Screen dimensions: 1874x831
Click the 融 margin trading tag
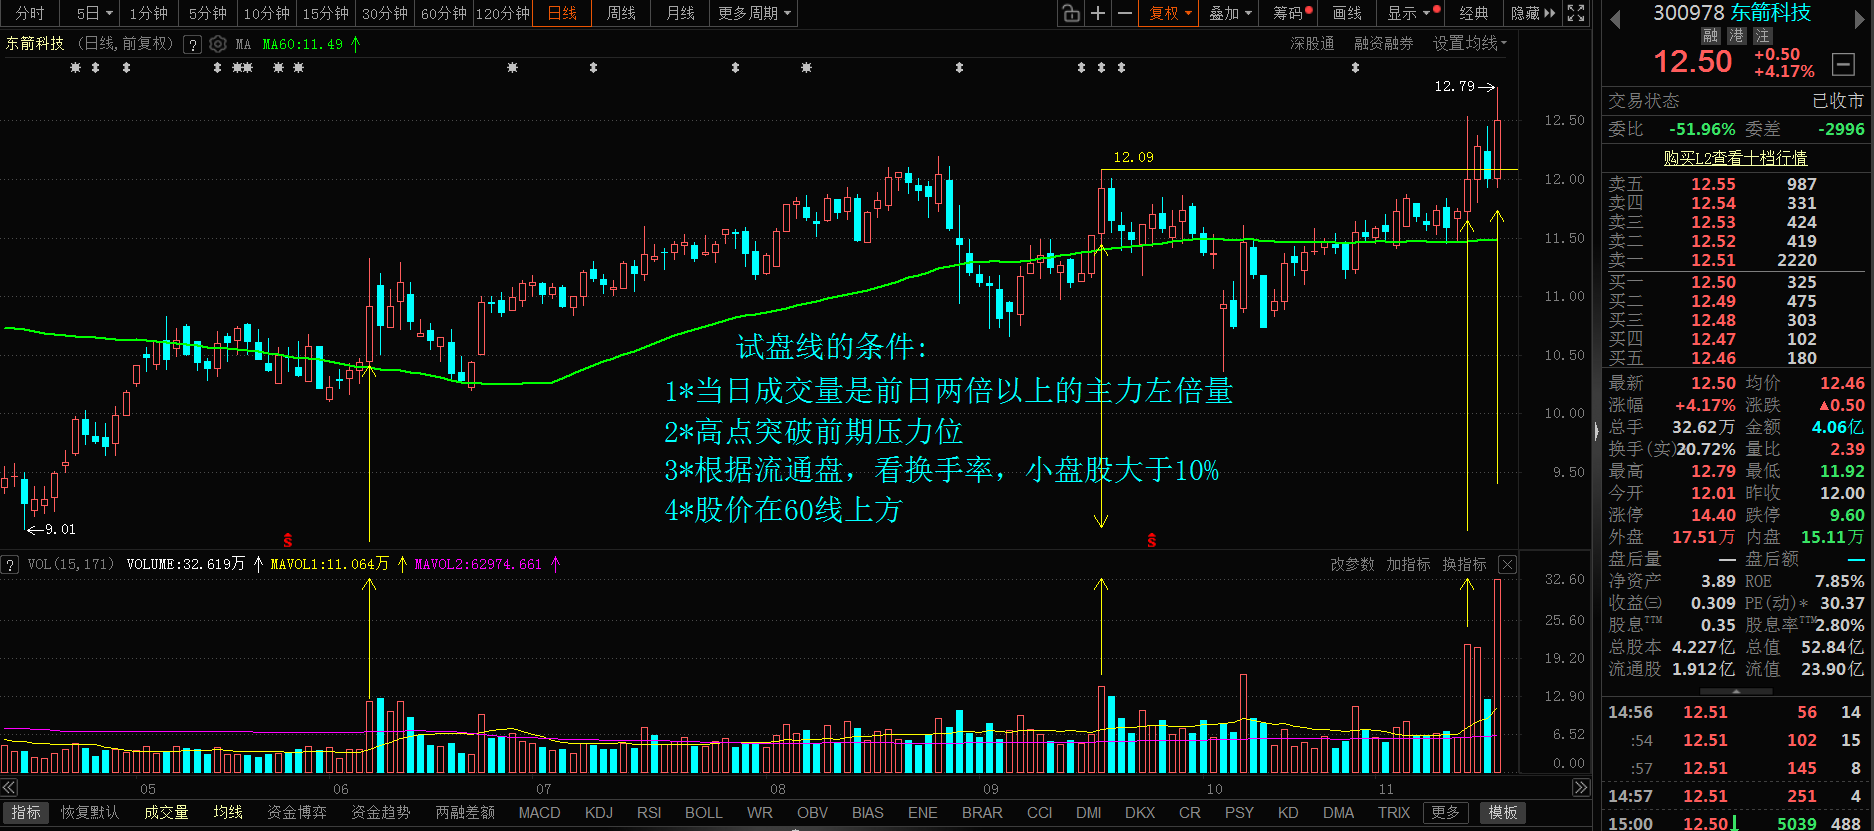pyautogui.click(x=1711, y=36)
